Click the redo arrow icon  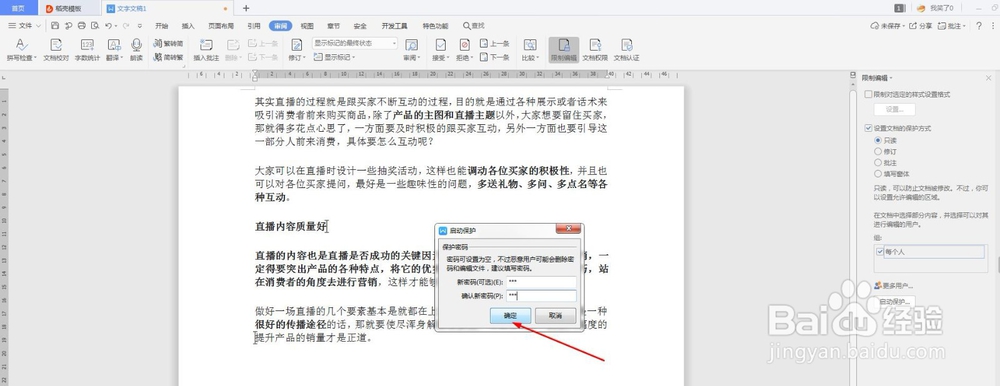click(x=126, y=26)
